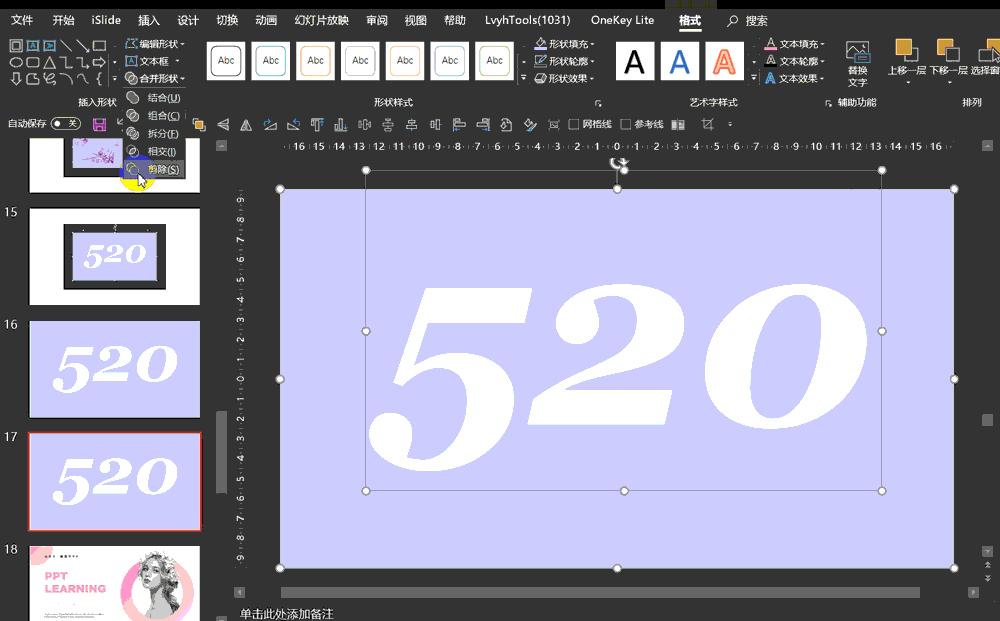
Task: Select slide 18 thumbnail PPT Learning
Action: [x=115, y=583]
